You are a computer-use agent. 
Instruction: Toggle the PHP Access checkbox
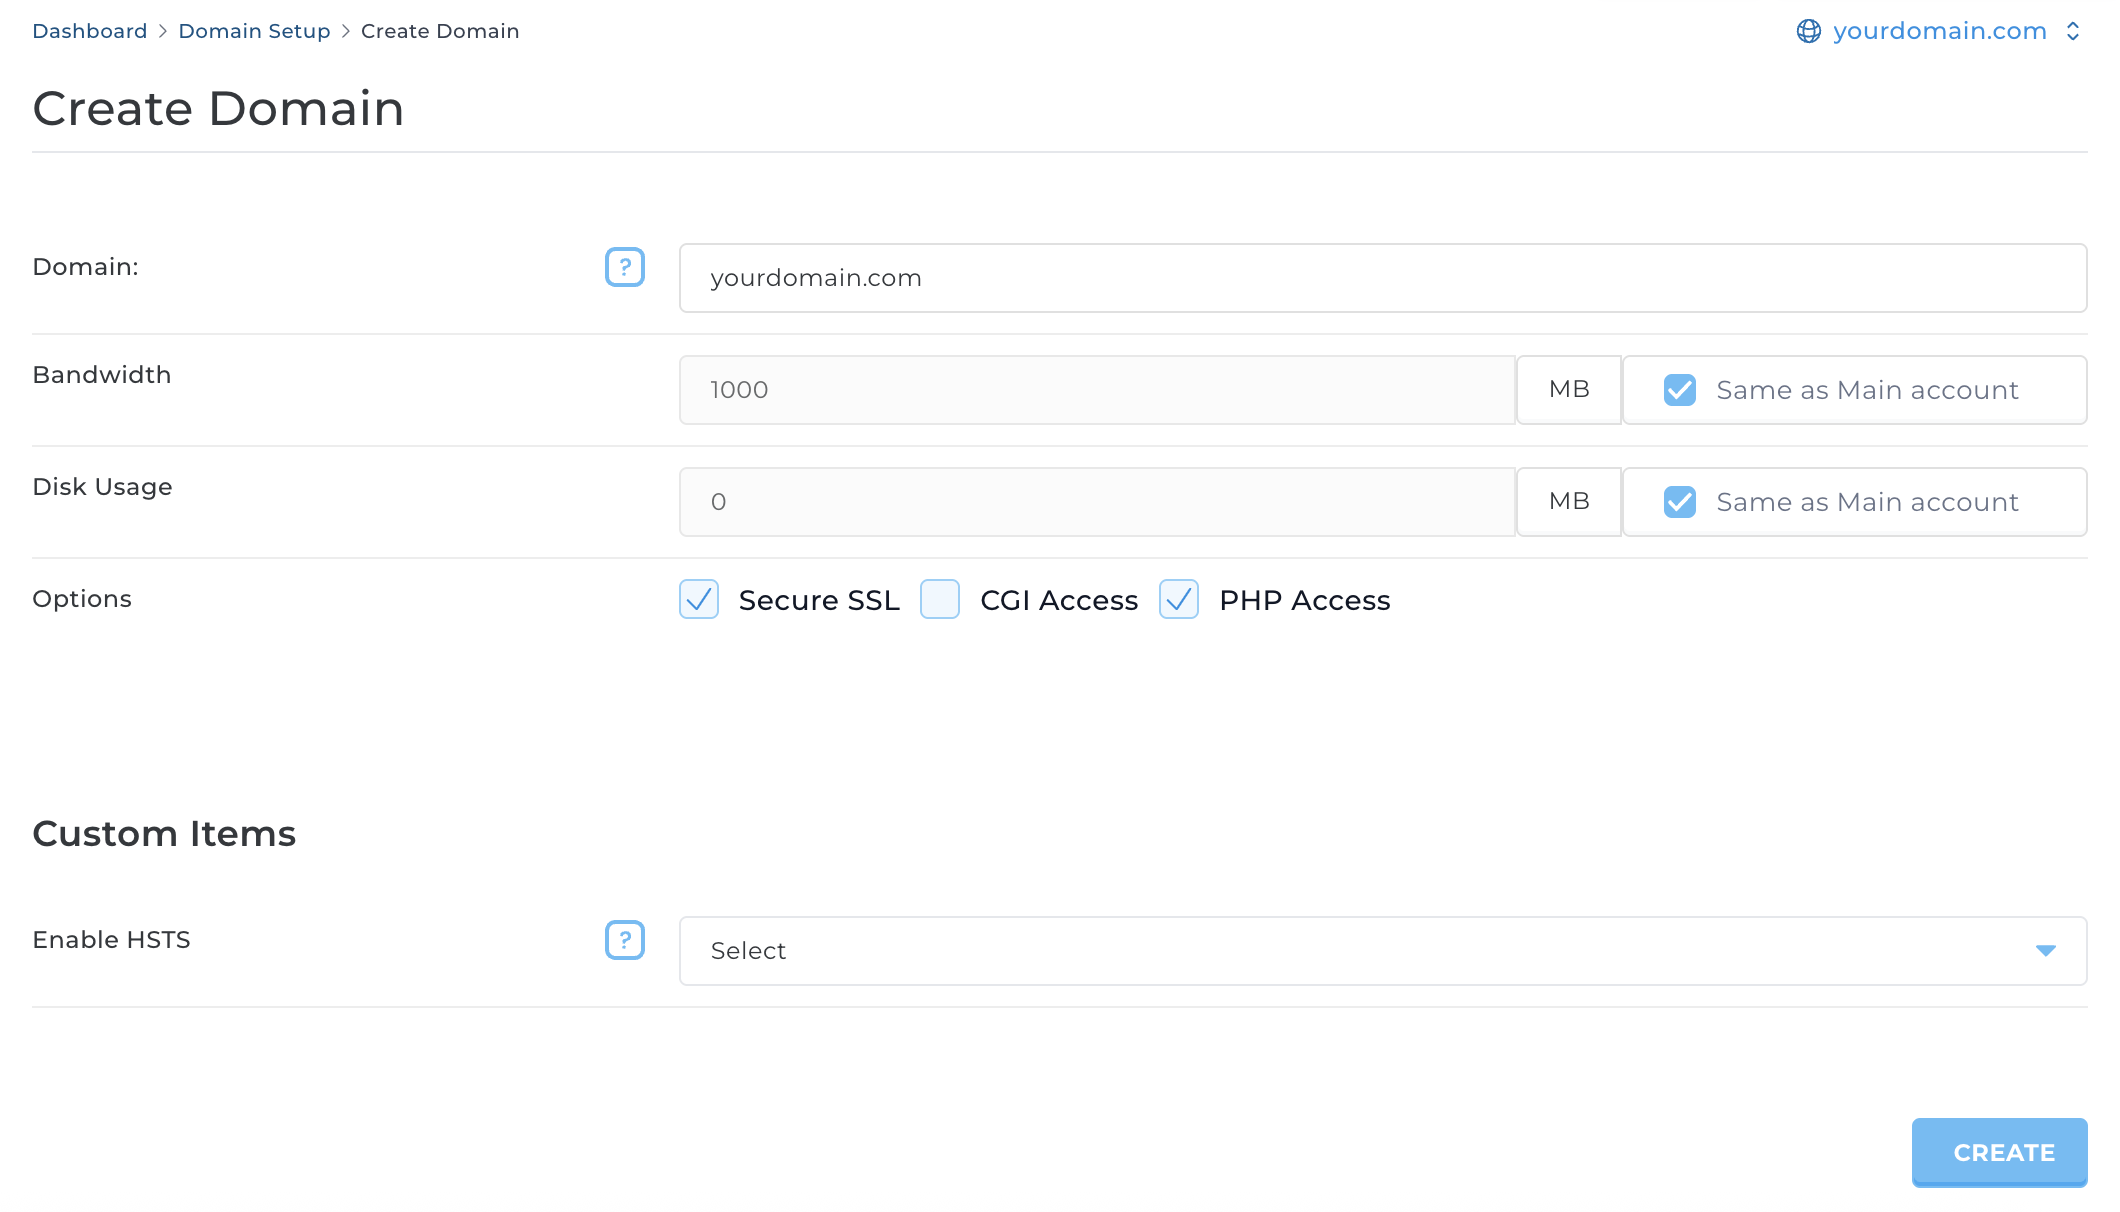point(1179,600)
